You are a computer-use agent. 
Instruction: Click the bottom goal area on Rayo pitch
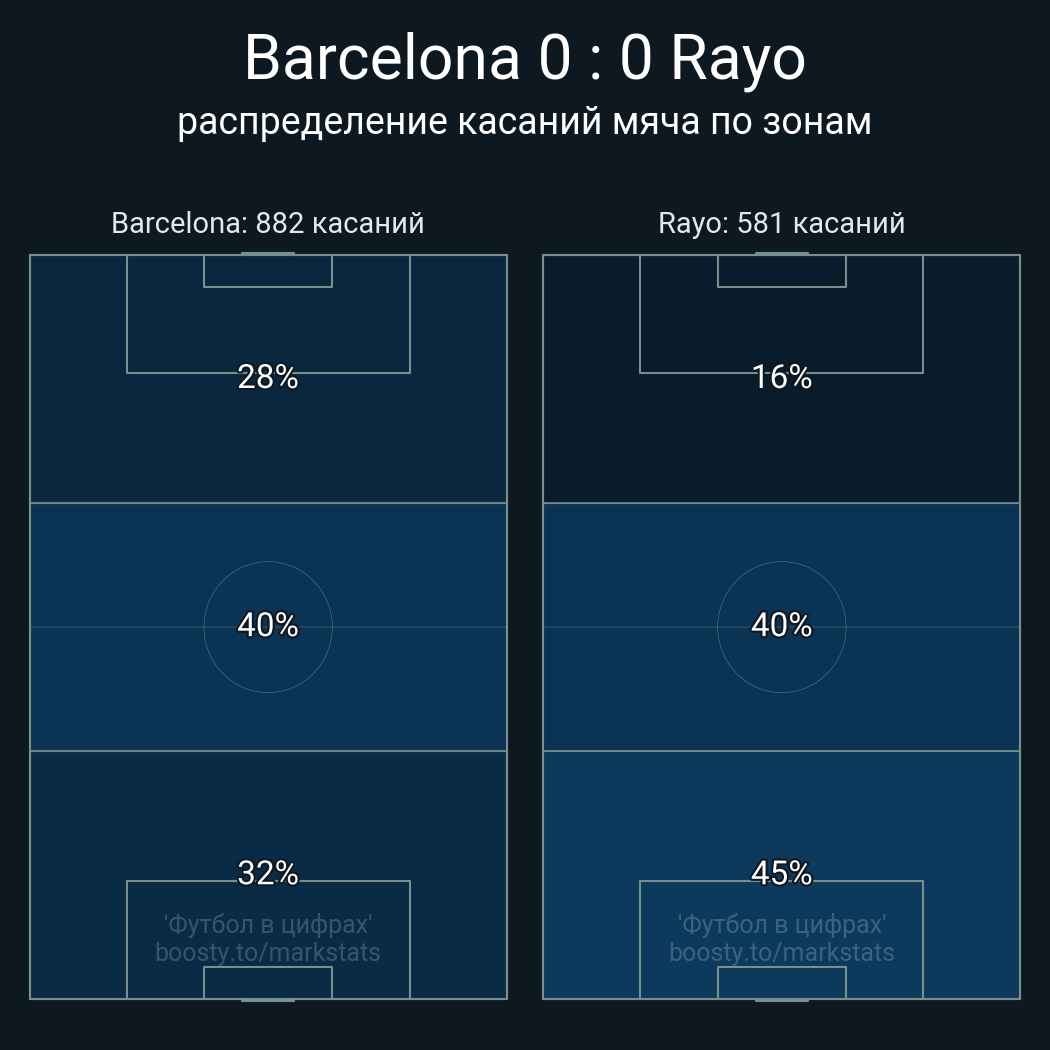point(781,982)
